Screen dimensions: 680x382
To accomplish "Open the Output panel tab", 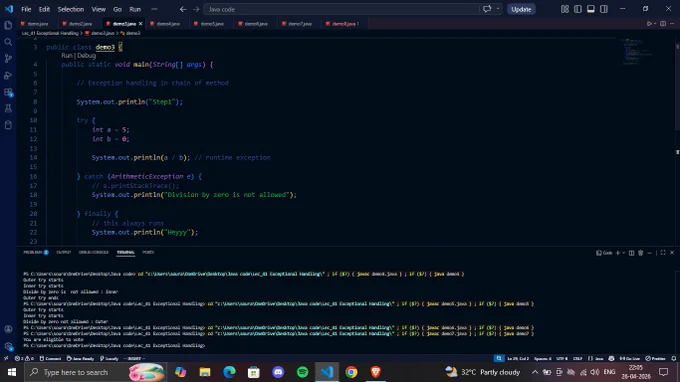I will pos(63,252).
